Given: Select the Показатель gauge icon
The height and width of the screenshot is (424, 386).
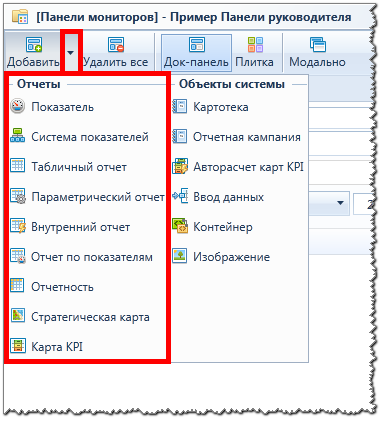Looking at the screenshot, I should pyautogui.click(x=17, y=107).
